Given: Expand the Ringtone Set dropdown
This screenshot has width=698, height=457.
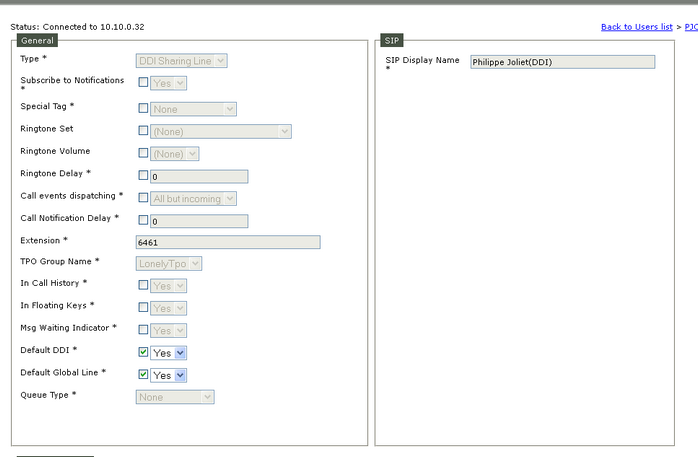Looking at the screenshot, I should coord(221,131).
